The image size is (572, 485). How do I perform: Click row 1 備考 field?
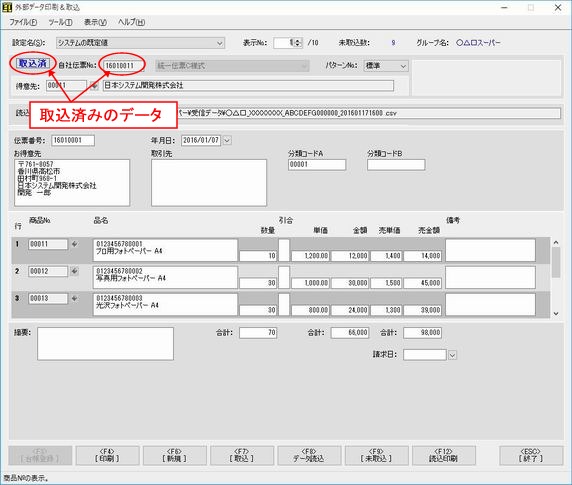(490, 250)
